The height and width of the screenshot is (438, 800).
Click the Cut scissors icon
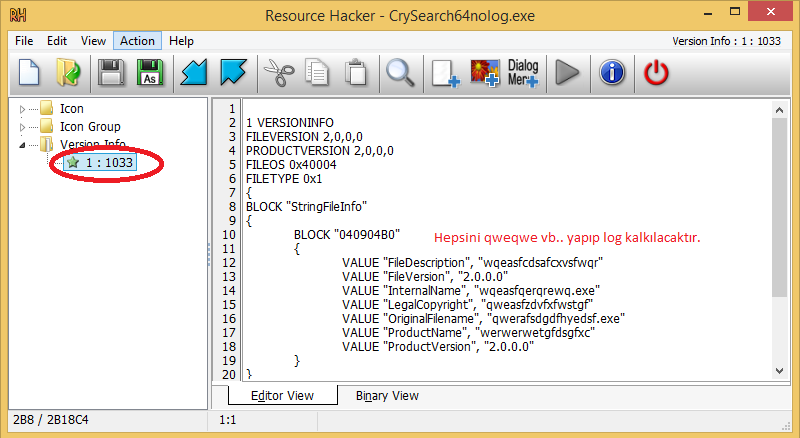coord(279,73)
